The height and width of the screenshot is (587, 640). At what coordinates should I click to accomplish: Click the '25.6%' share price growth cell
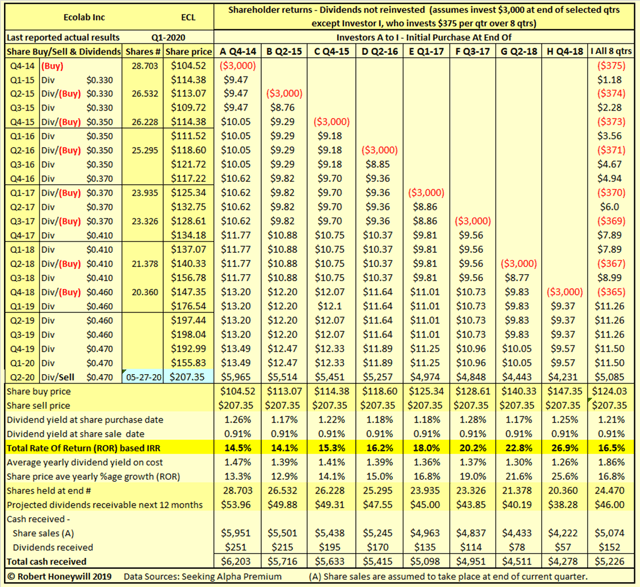[564, 476]
